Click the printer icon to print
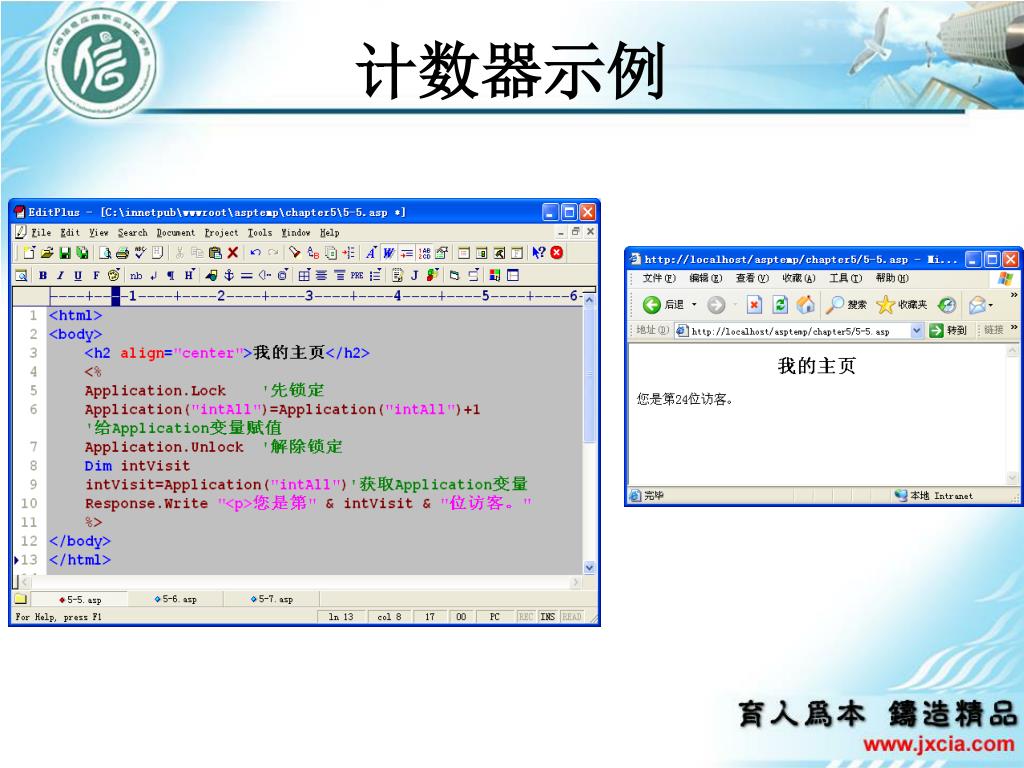This screenshot has width=1024, height=768. point(122,253)
